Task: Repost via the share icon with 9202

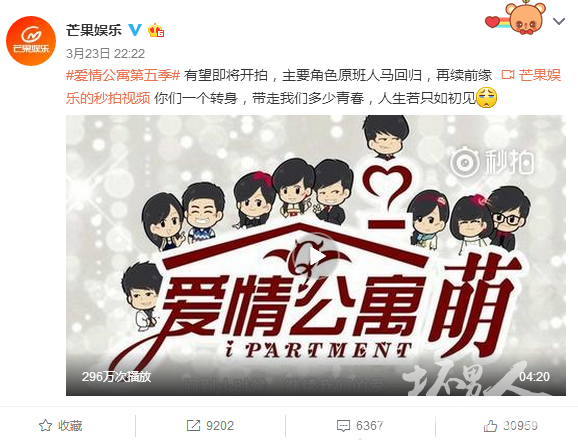Action: (210, 426)
